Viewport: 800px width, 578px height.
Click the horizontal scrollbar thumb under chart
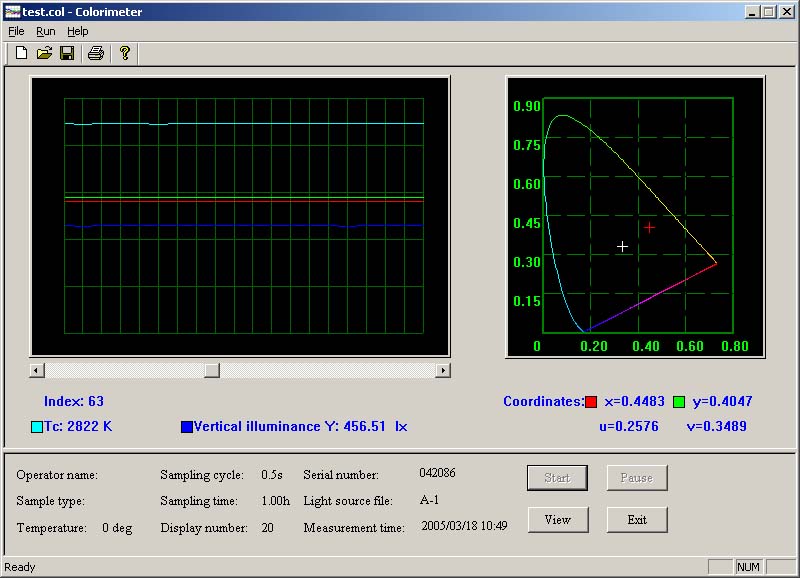(212, 370)
